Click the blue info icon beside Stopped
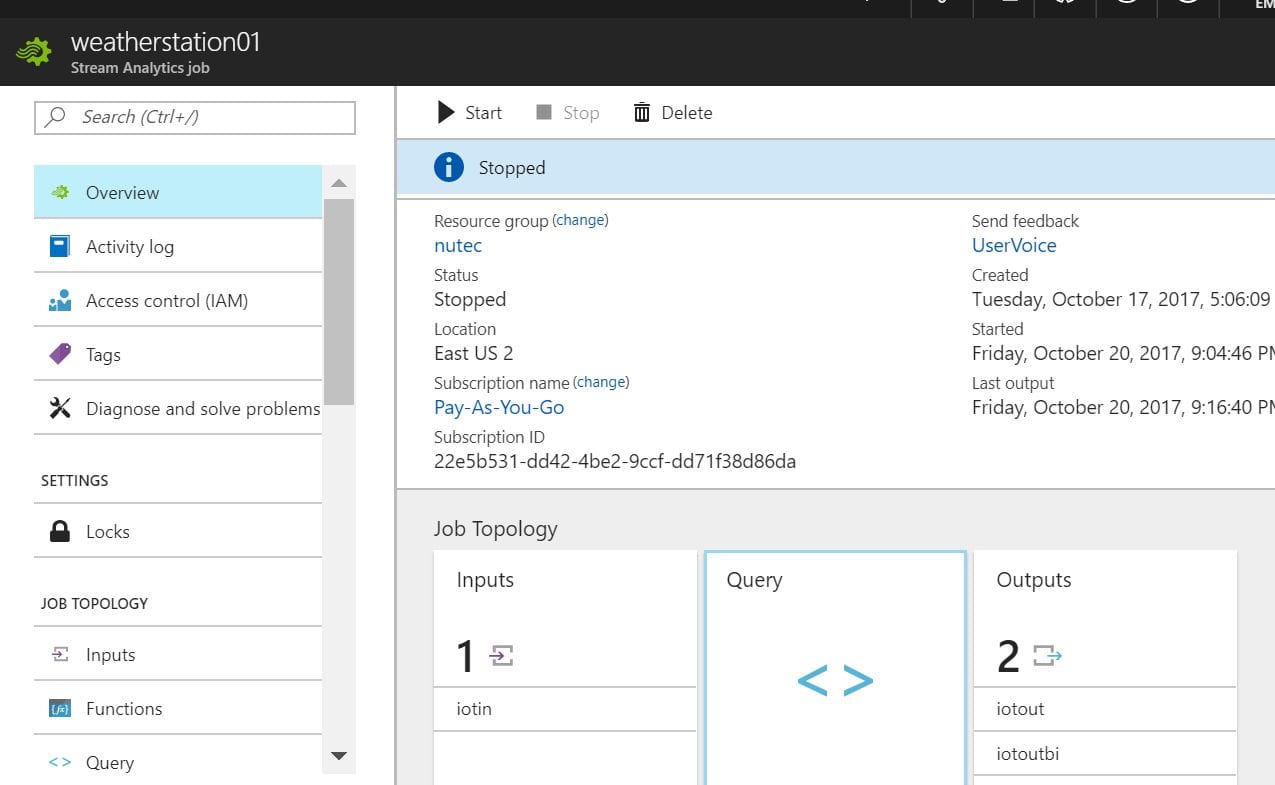Viewport: 1275px width, 785px height. tap(449, 167)
